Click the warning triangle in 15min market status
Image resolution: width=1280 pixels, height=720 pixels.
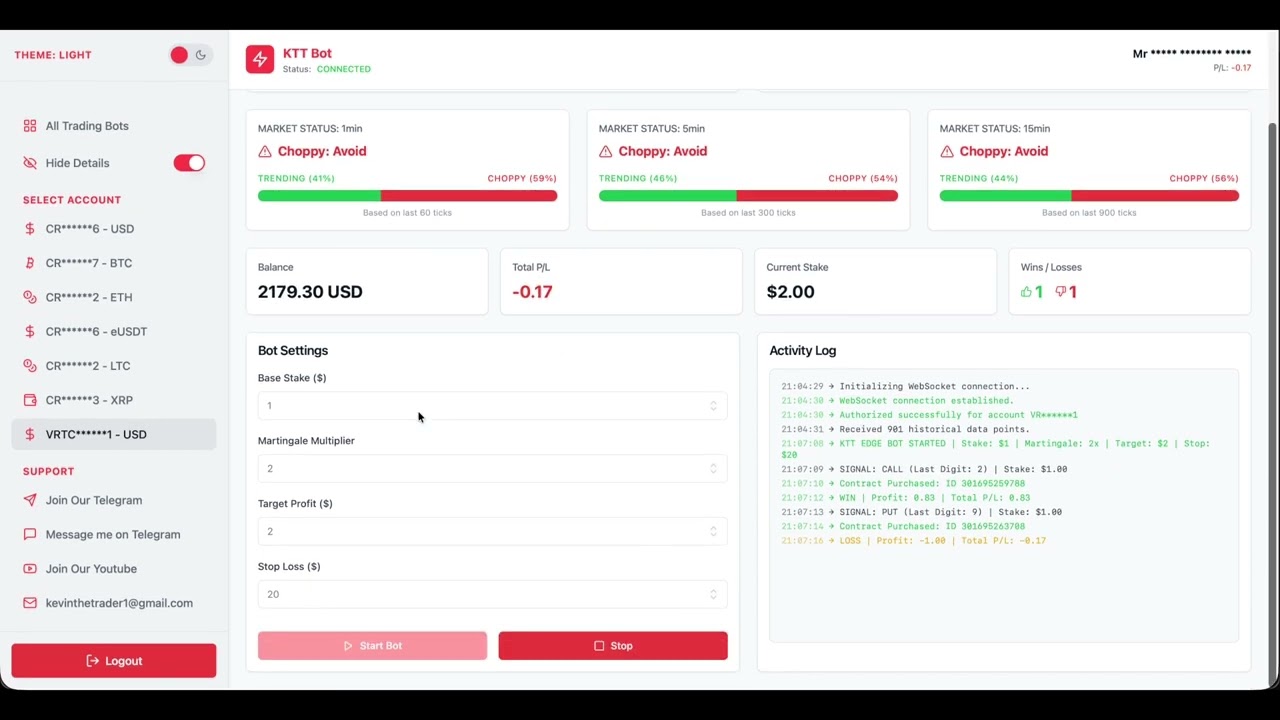click(x=947, y=151)
